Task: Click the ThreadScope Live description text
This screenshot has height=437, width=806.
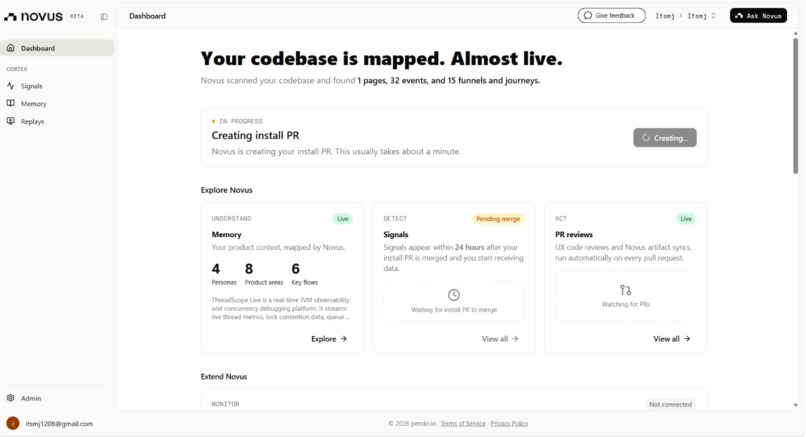Action: [281, 308]
